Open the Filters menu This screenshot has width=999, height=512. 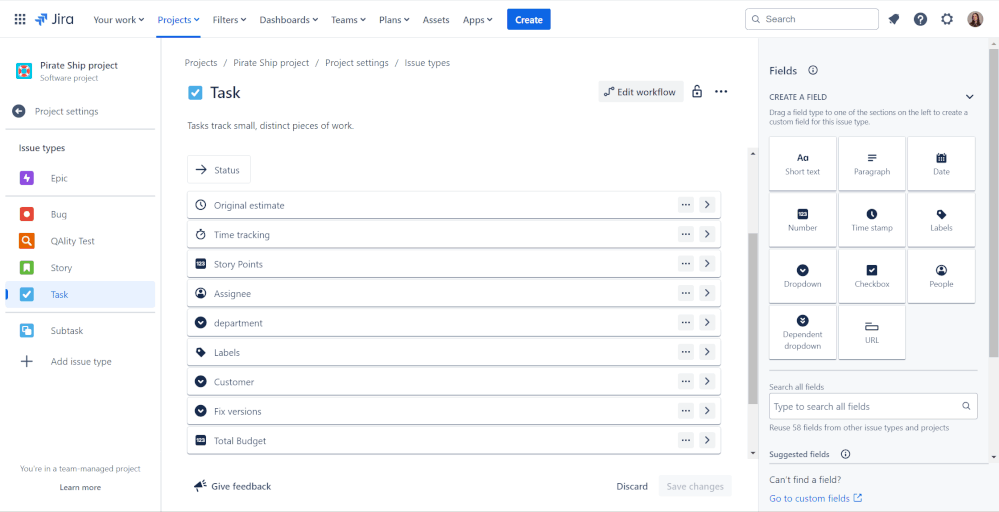229,20
